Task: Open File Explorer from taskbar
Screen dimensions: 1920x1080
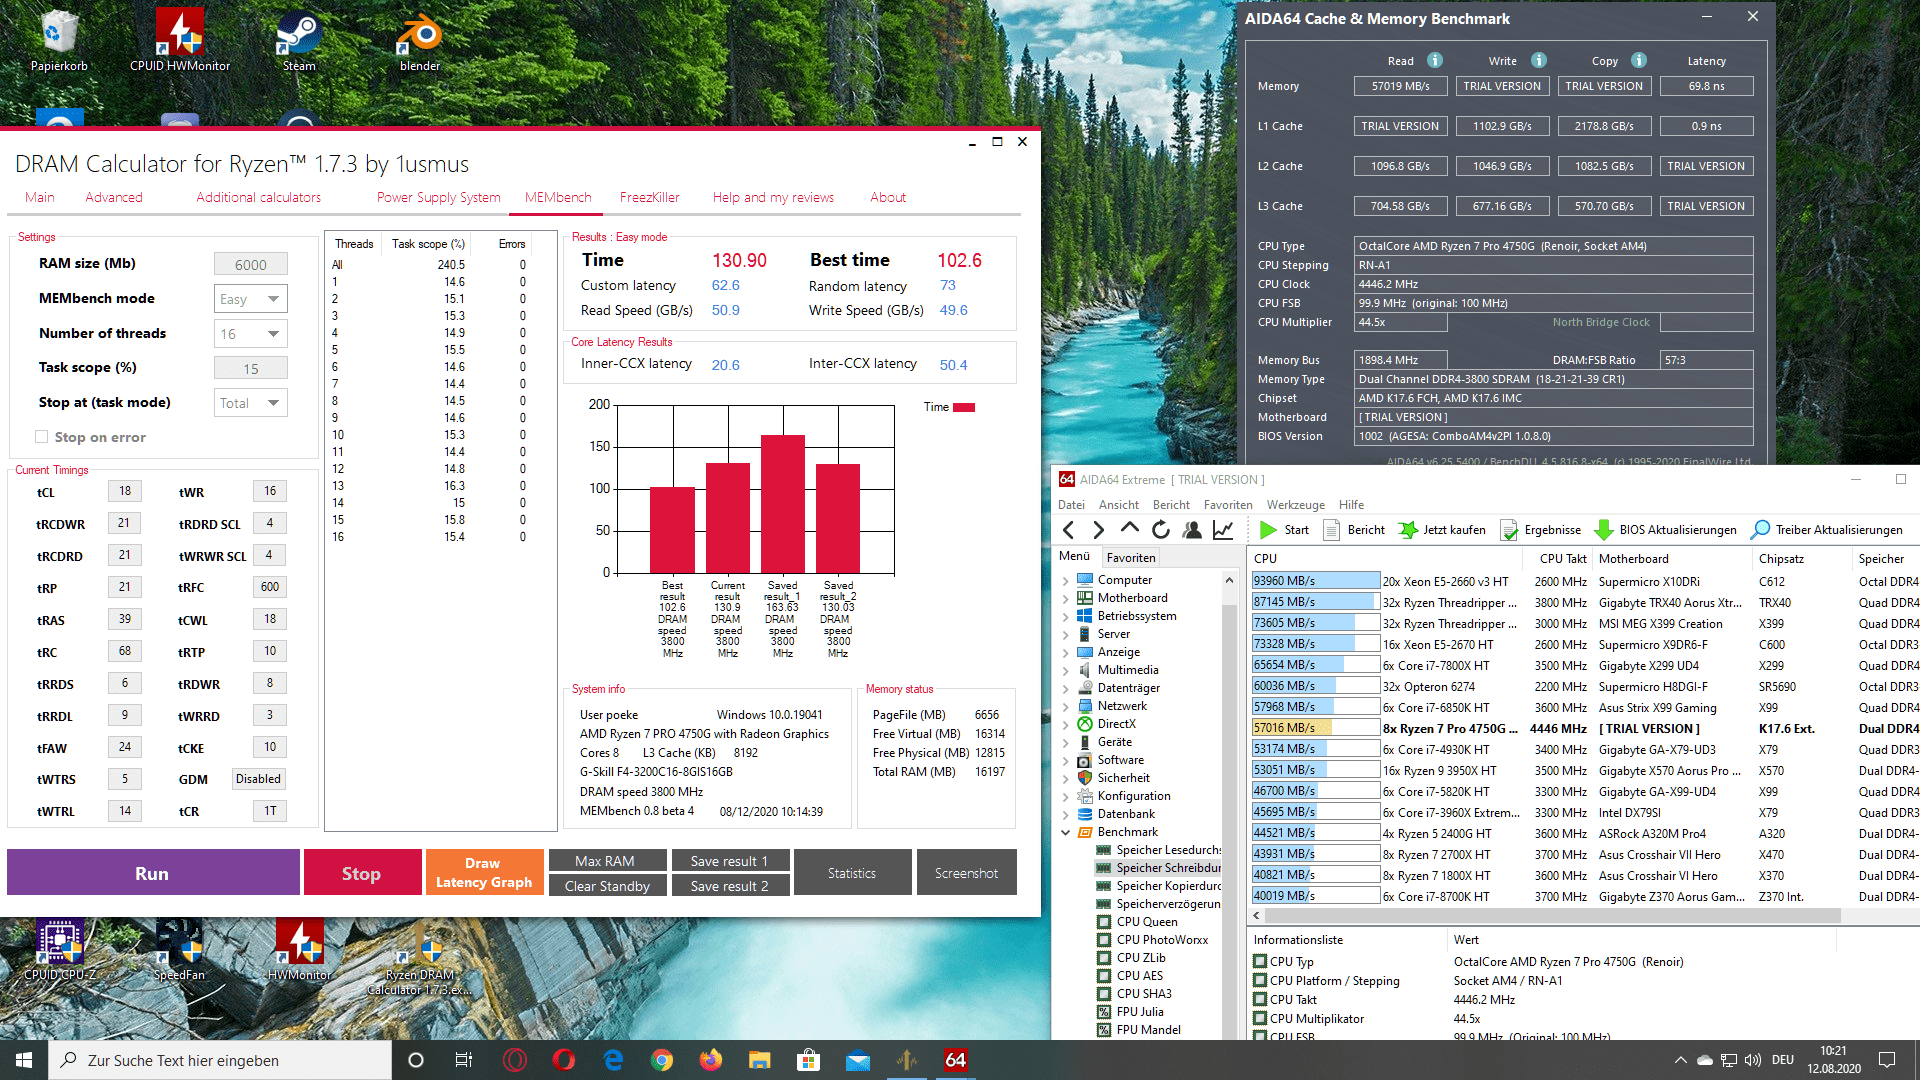Action: [x=760, y=1060]
